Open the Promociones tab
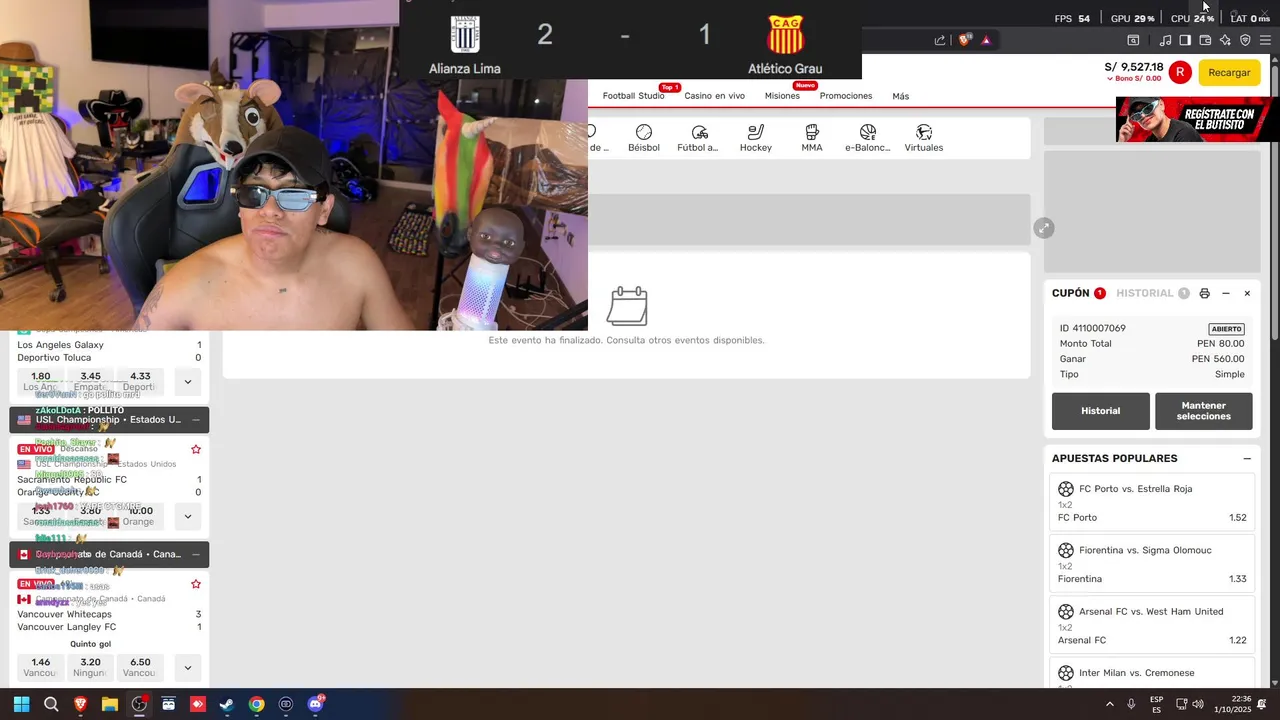This screenshot has width=1280, height=720. click(846, 96)
